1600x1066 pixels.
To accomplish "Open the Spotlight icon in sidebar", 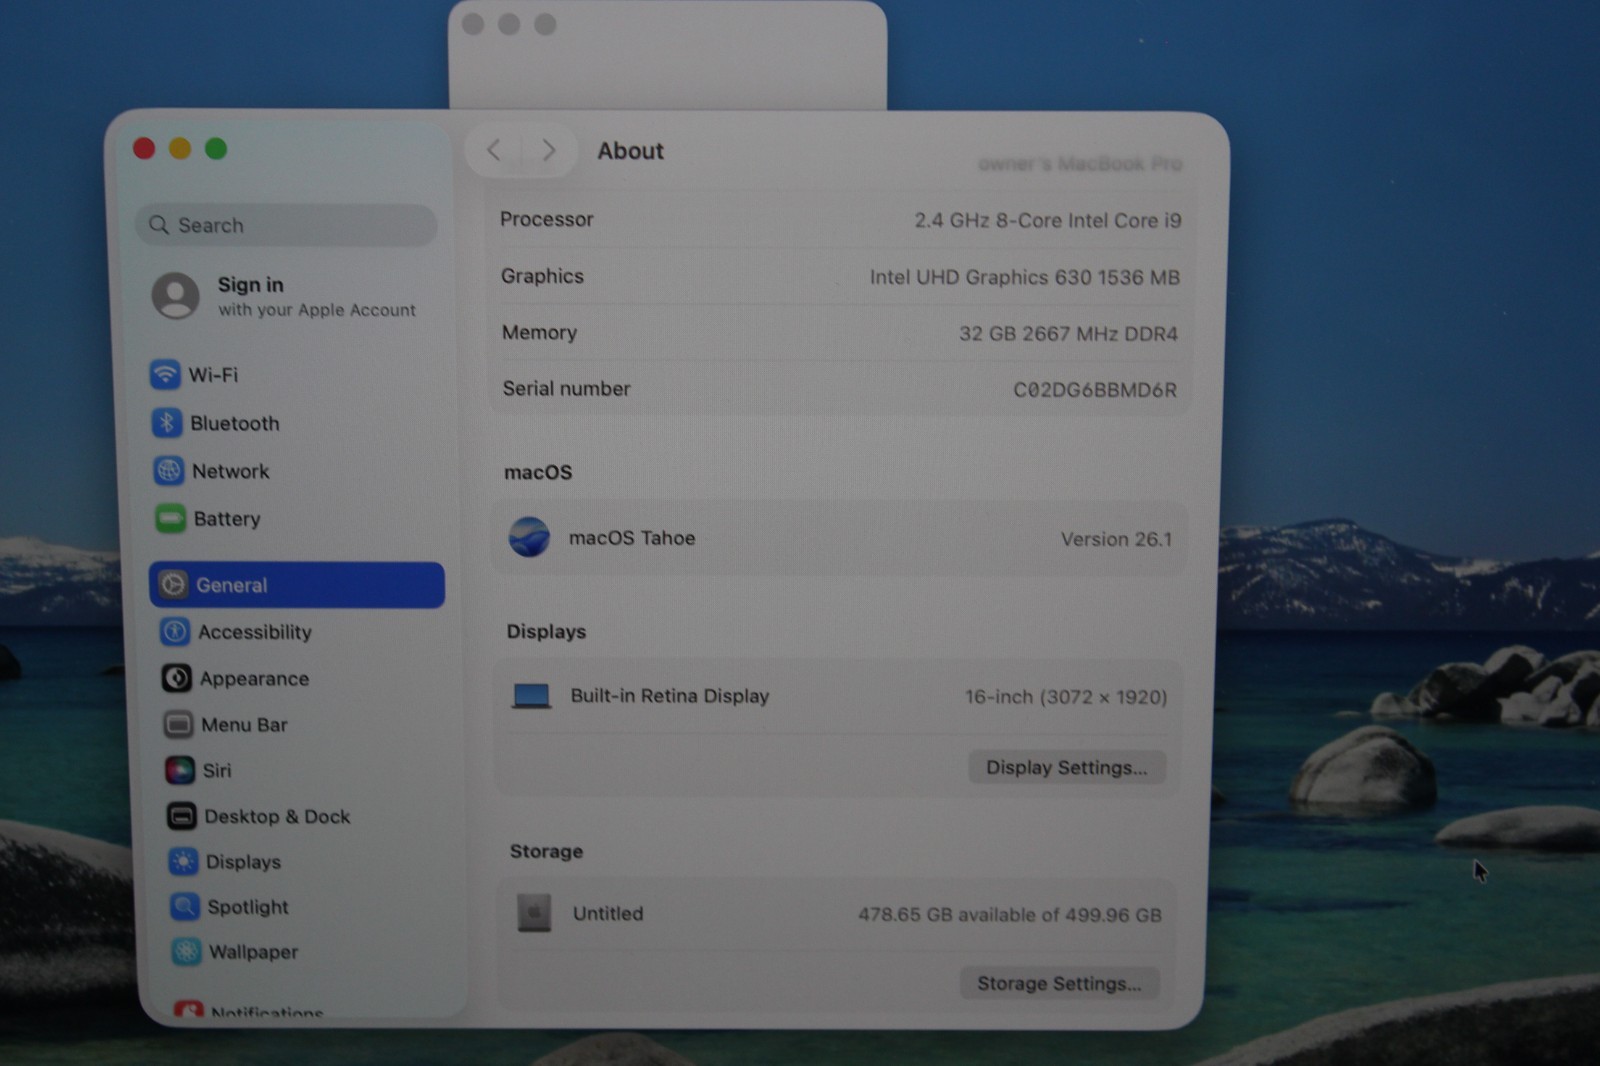I will (x=185, y=906).
